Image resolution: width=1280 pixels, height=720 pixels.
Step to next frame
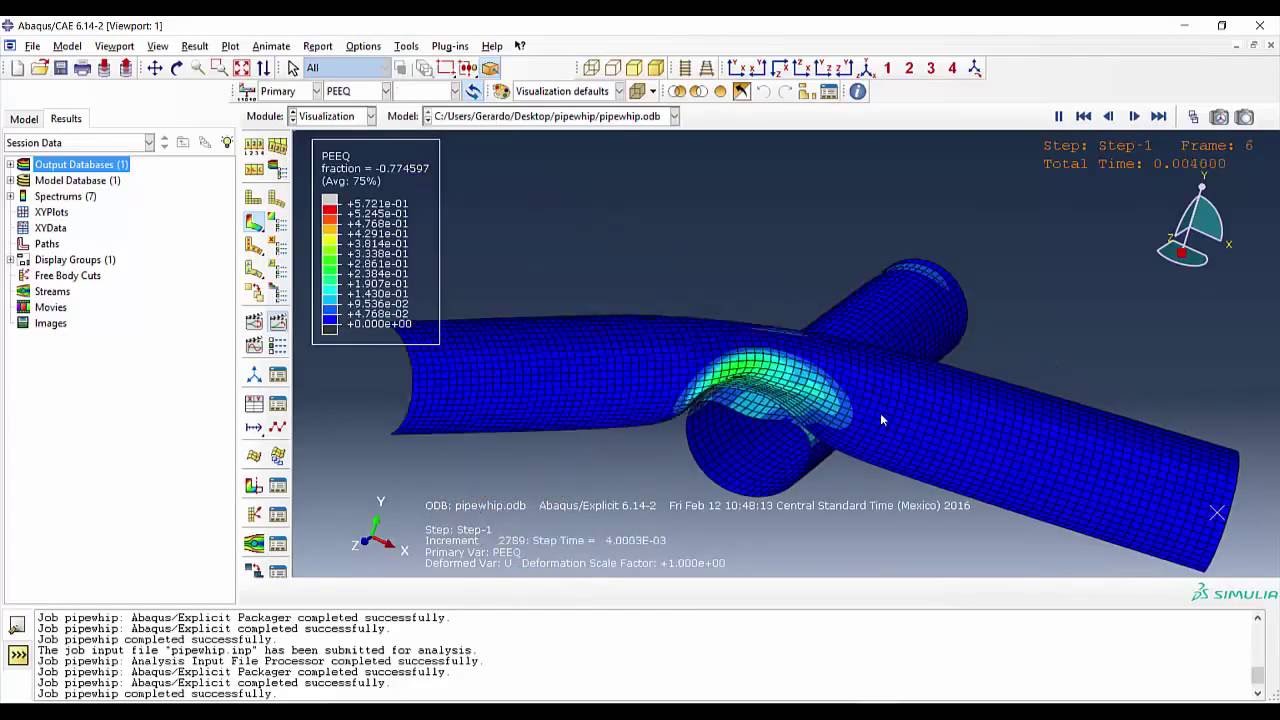(1133, 117)
